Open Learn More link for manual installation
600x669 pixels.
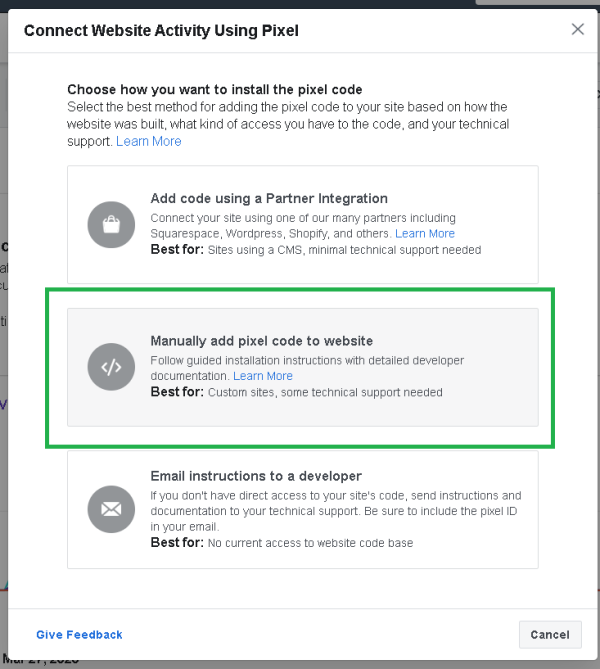coord(263,376)
